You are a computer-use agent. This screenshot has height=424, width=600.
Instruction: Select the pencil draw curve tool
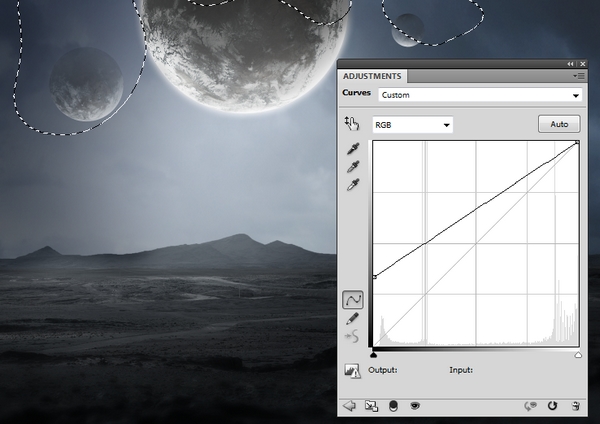tap(353, 318)
